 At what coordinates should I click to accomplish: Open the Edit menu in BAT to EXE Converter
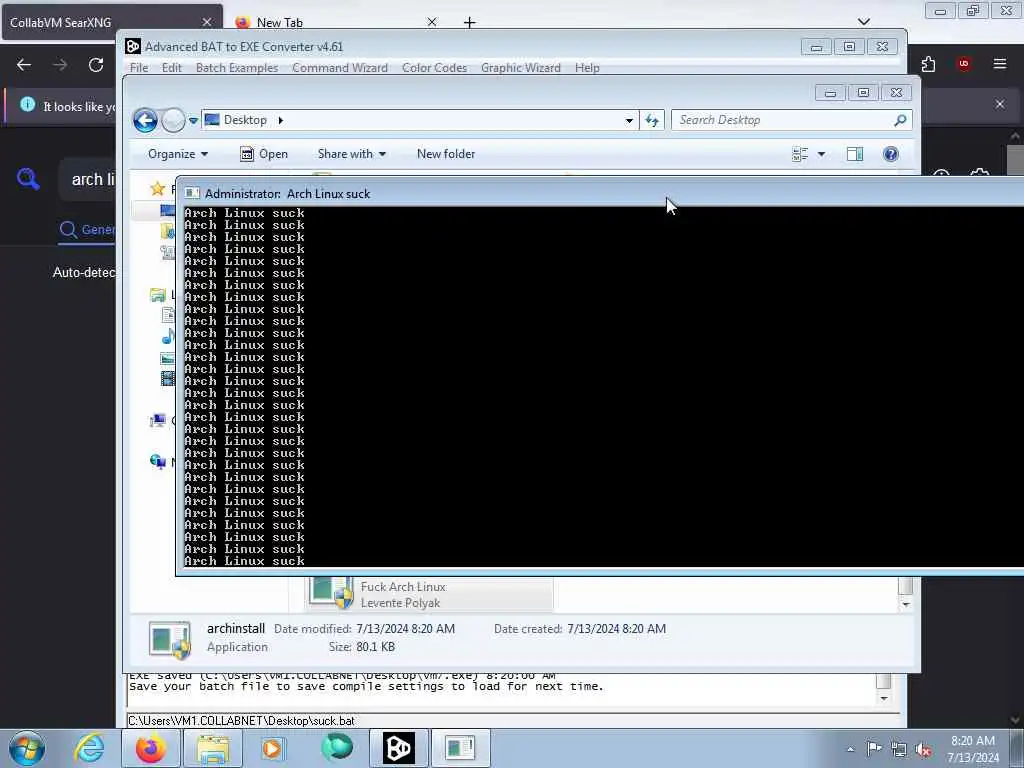pos(172,68)
